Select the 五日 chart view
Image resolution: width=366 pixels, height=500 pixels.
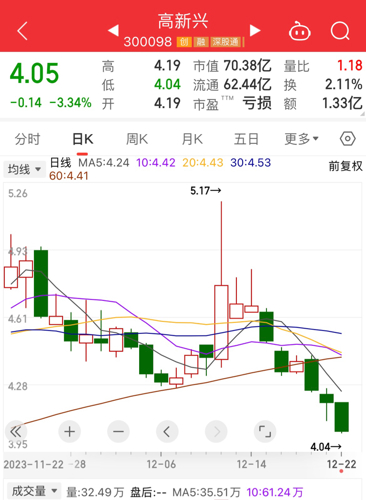tap(246, 139)
